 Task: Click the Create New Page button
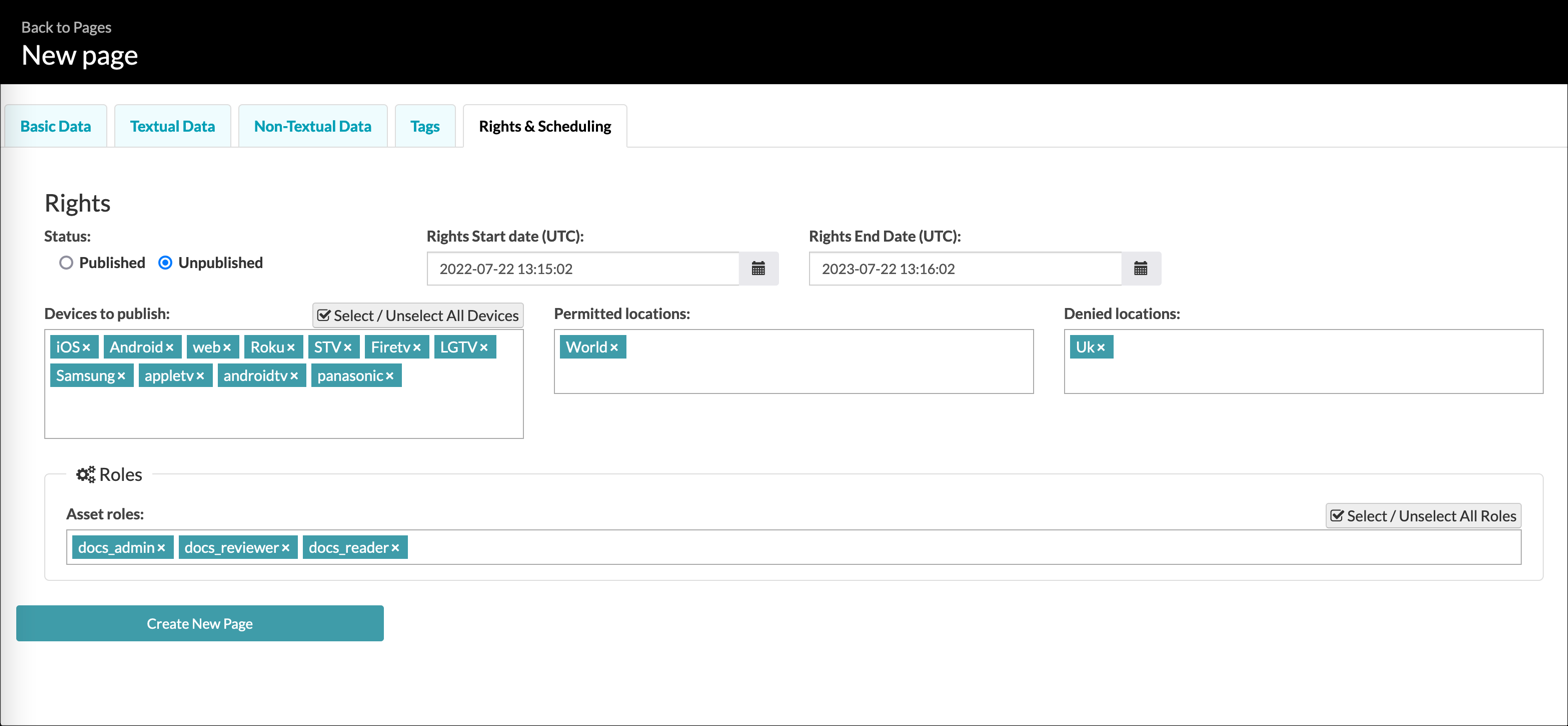tap(200, 623)
